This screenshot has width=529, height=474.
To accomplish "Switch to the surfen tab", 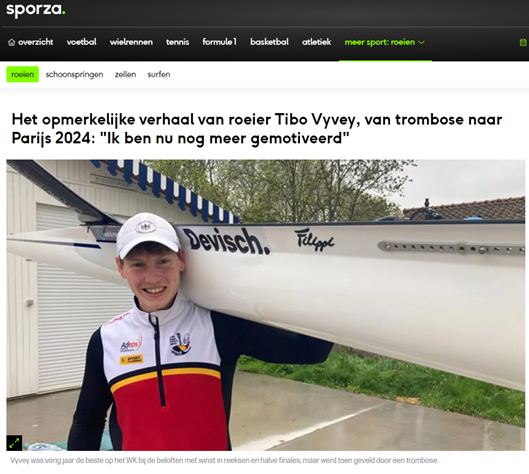I will [159, 74].
